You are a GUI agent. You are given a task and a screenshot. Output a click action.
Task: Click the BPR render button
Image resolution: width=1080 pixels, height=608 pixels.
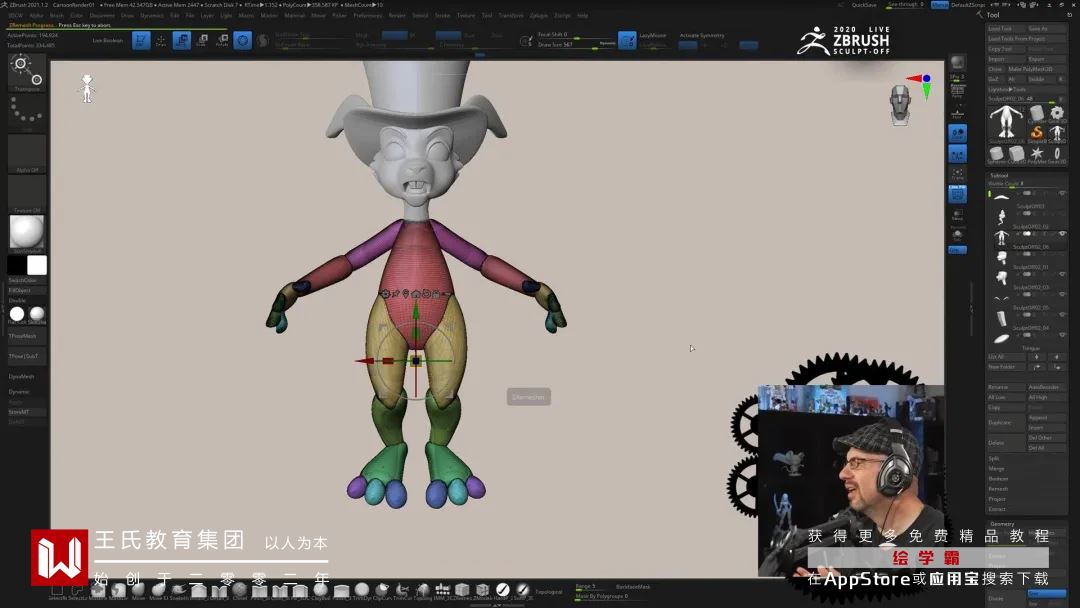pos(957,64)
